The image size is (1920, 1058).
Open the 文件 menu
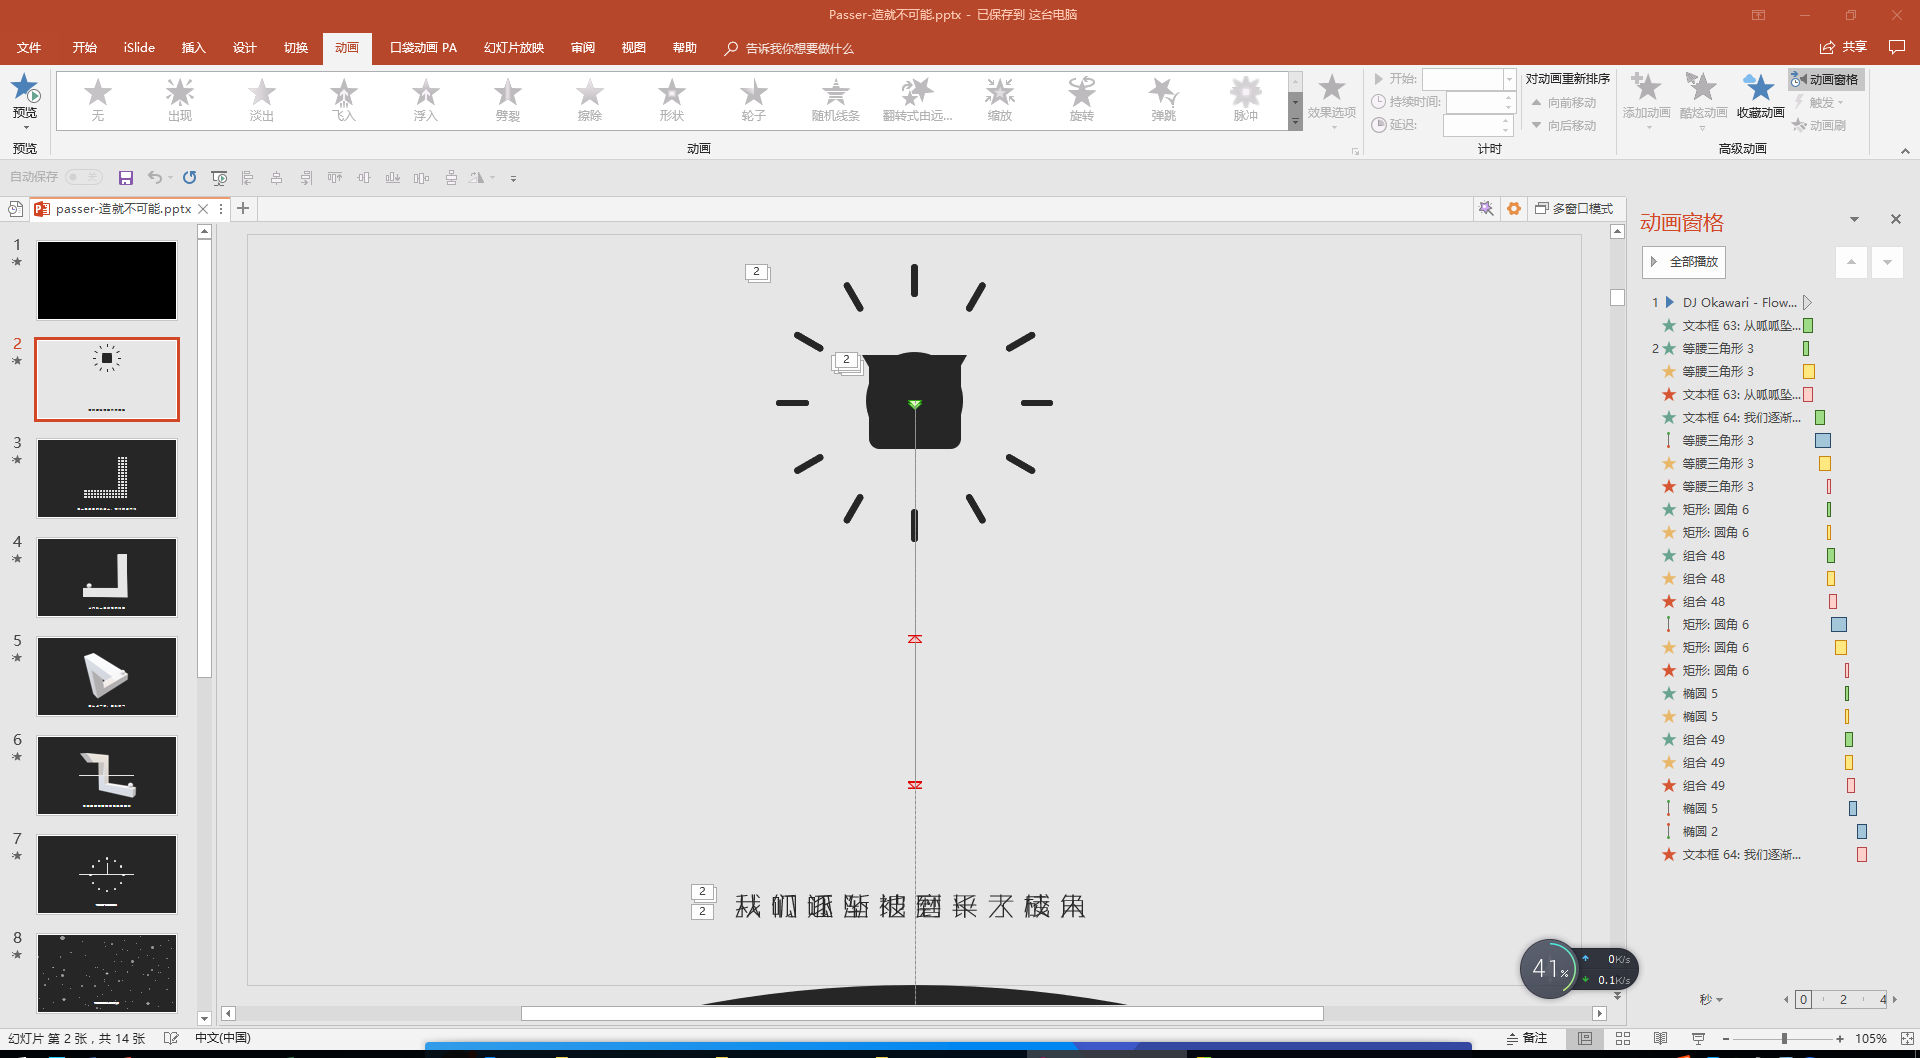coord(29,48)
